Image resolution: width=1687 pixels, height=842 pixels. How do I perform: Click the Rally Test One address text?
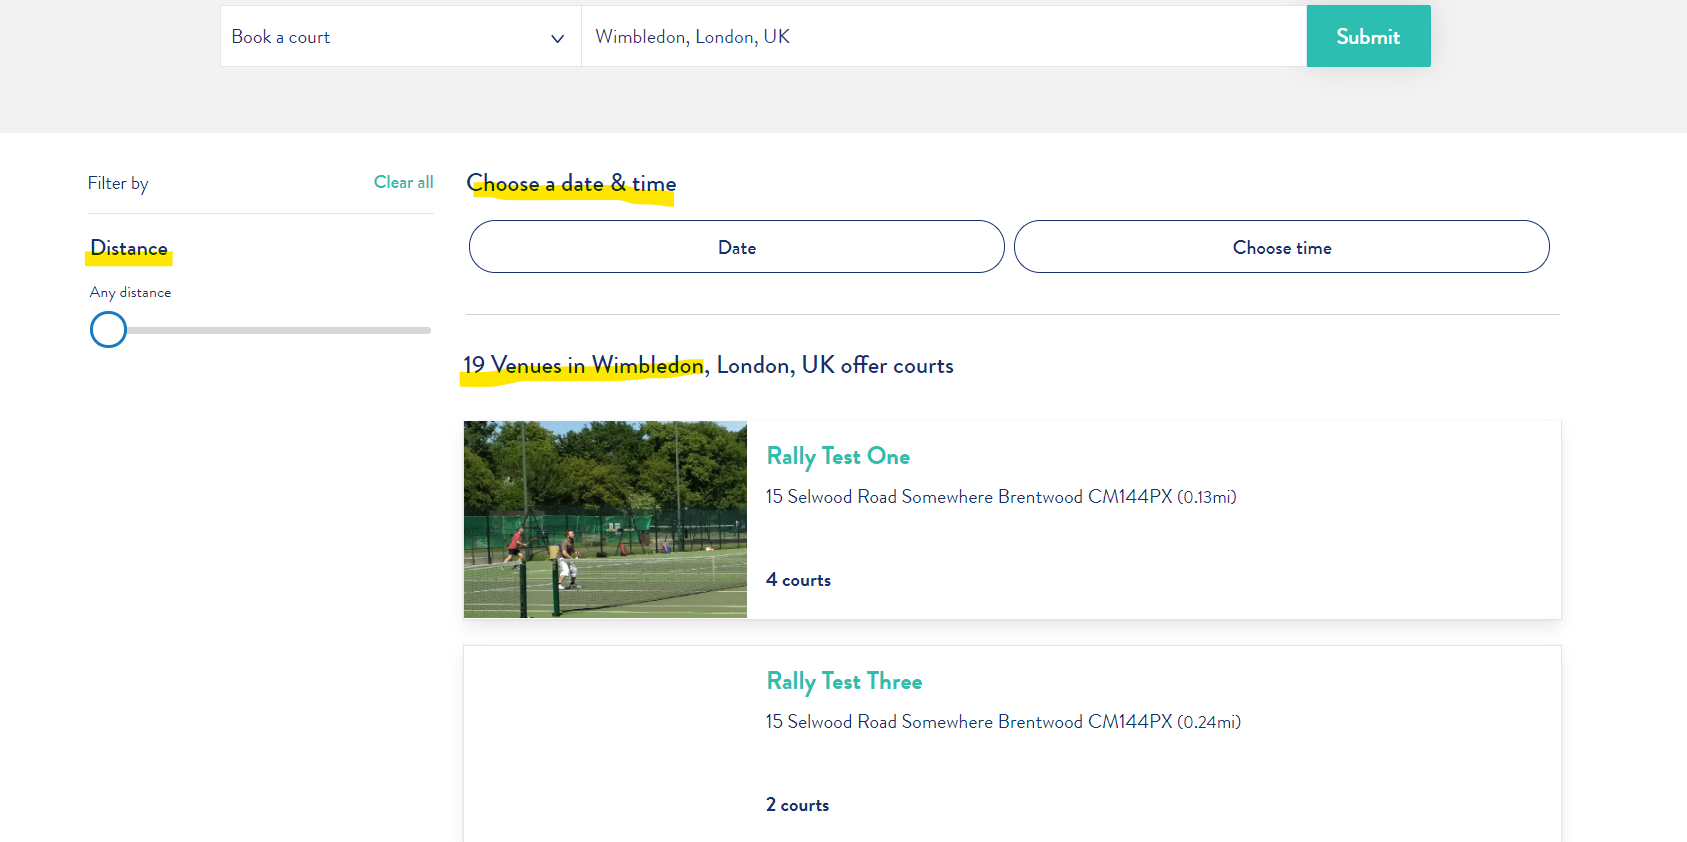coord(1000,497)
